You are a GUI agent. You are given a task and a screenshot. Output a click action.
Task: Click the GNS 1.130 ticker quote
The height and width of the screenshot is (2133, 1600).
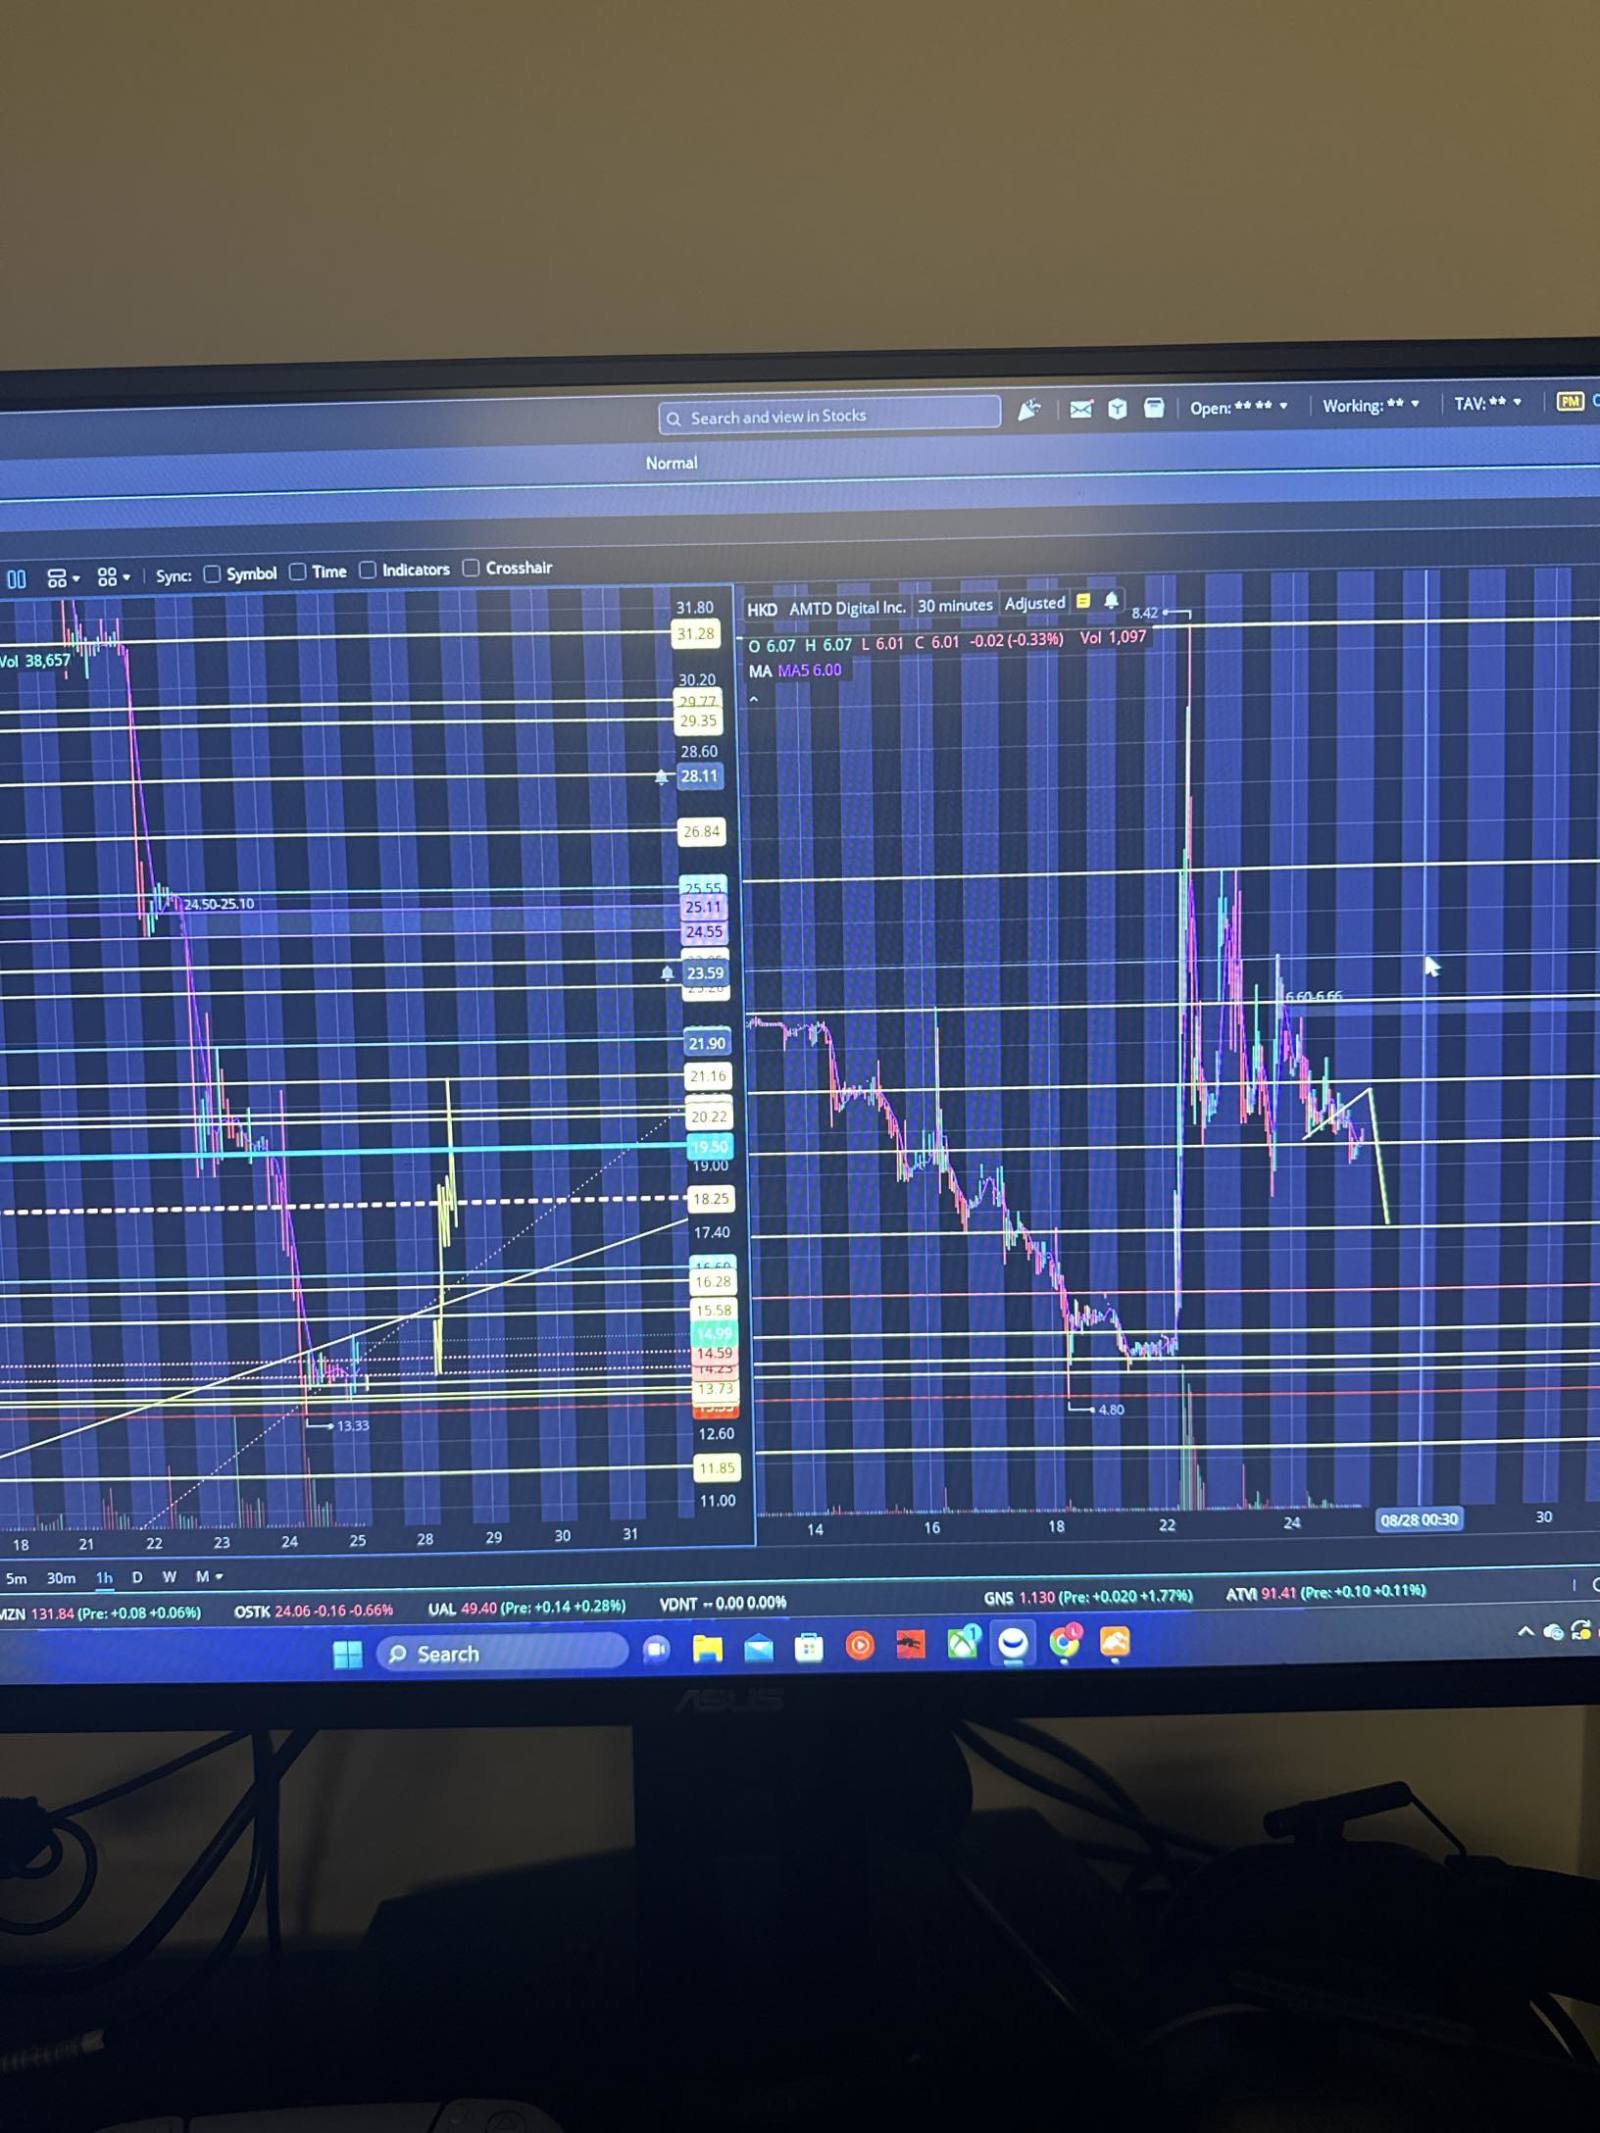(1088, 1597)
